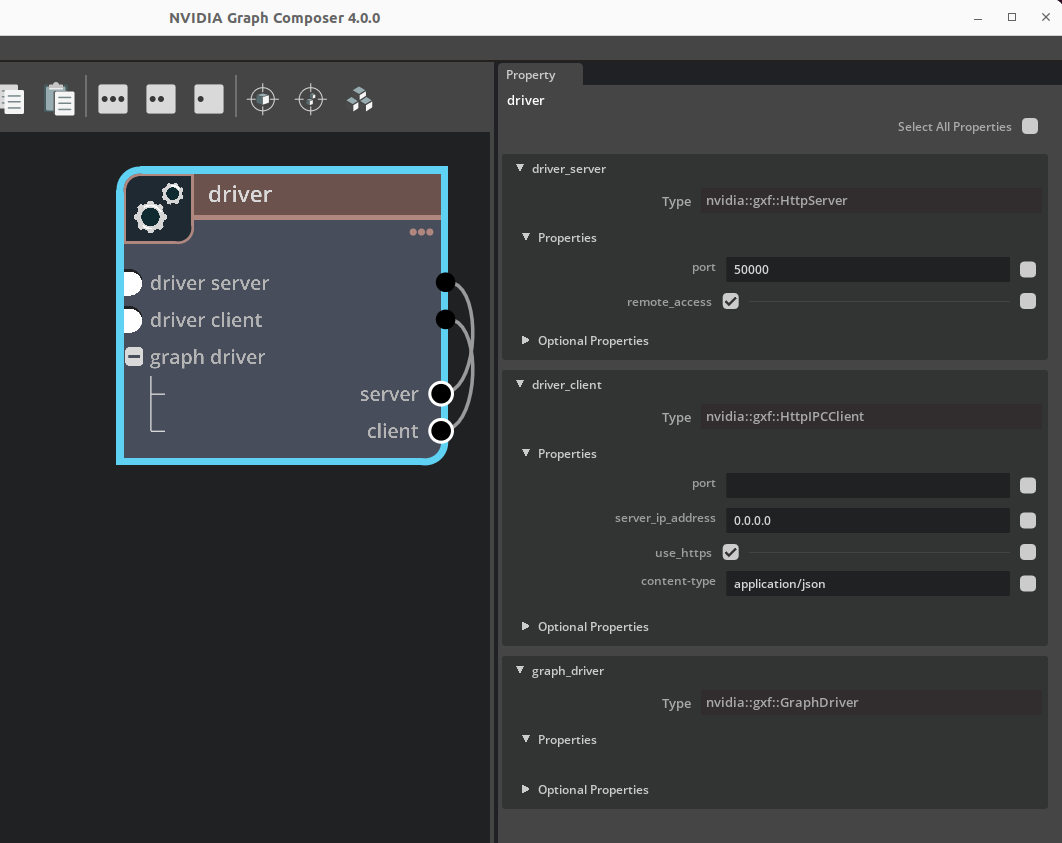Tick selection box beside driver_client port
The image size is (1062, 843).
point(1027,485)
